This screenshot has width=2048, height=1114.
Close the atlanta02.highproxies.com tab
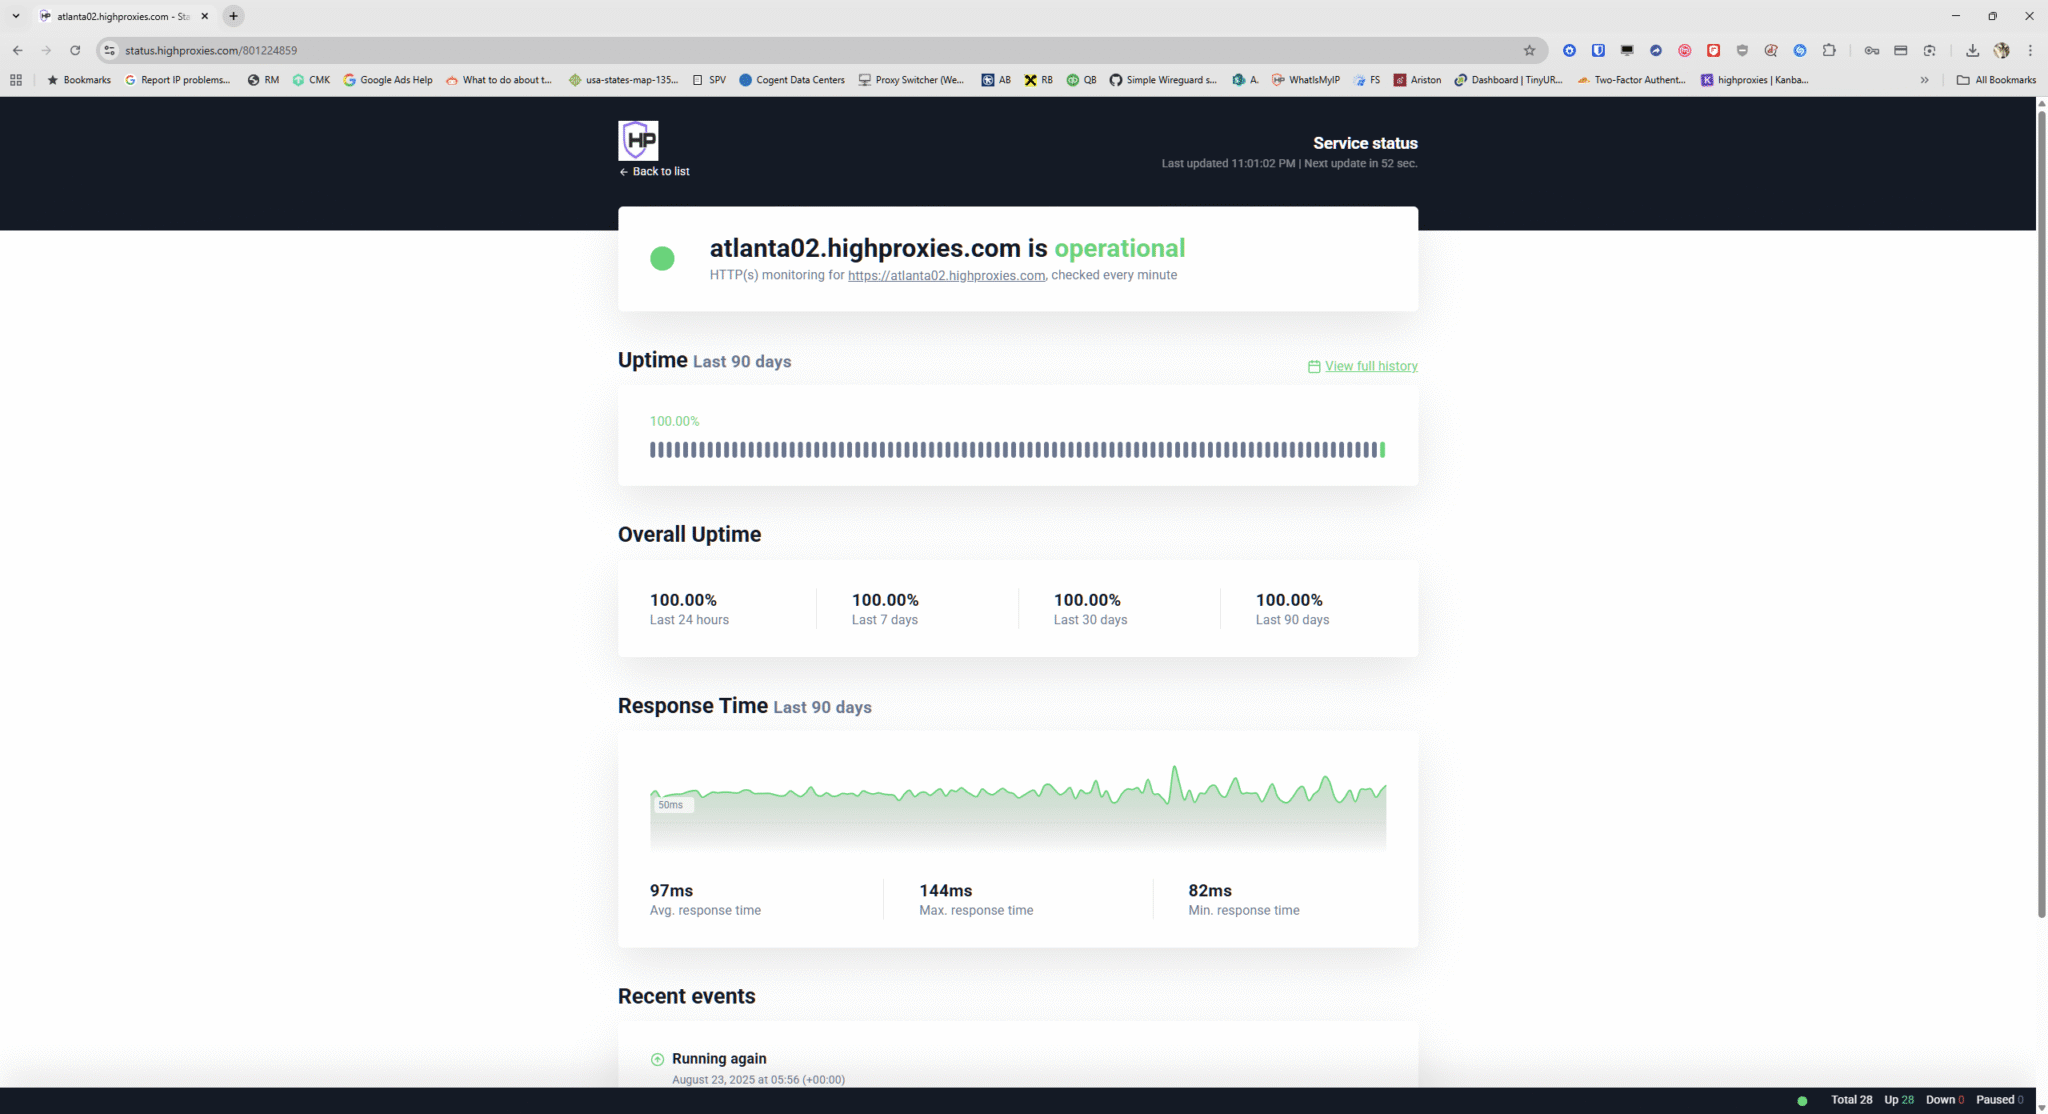(205, 16)
